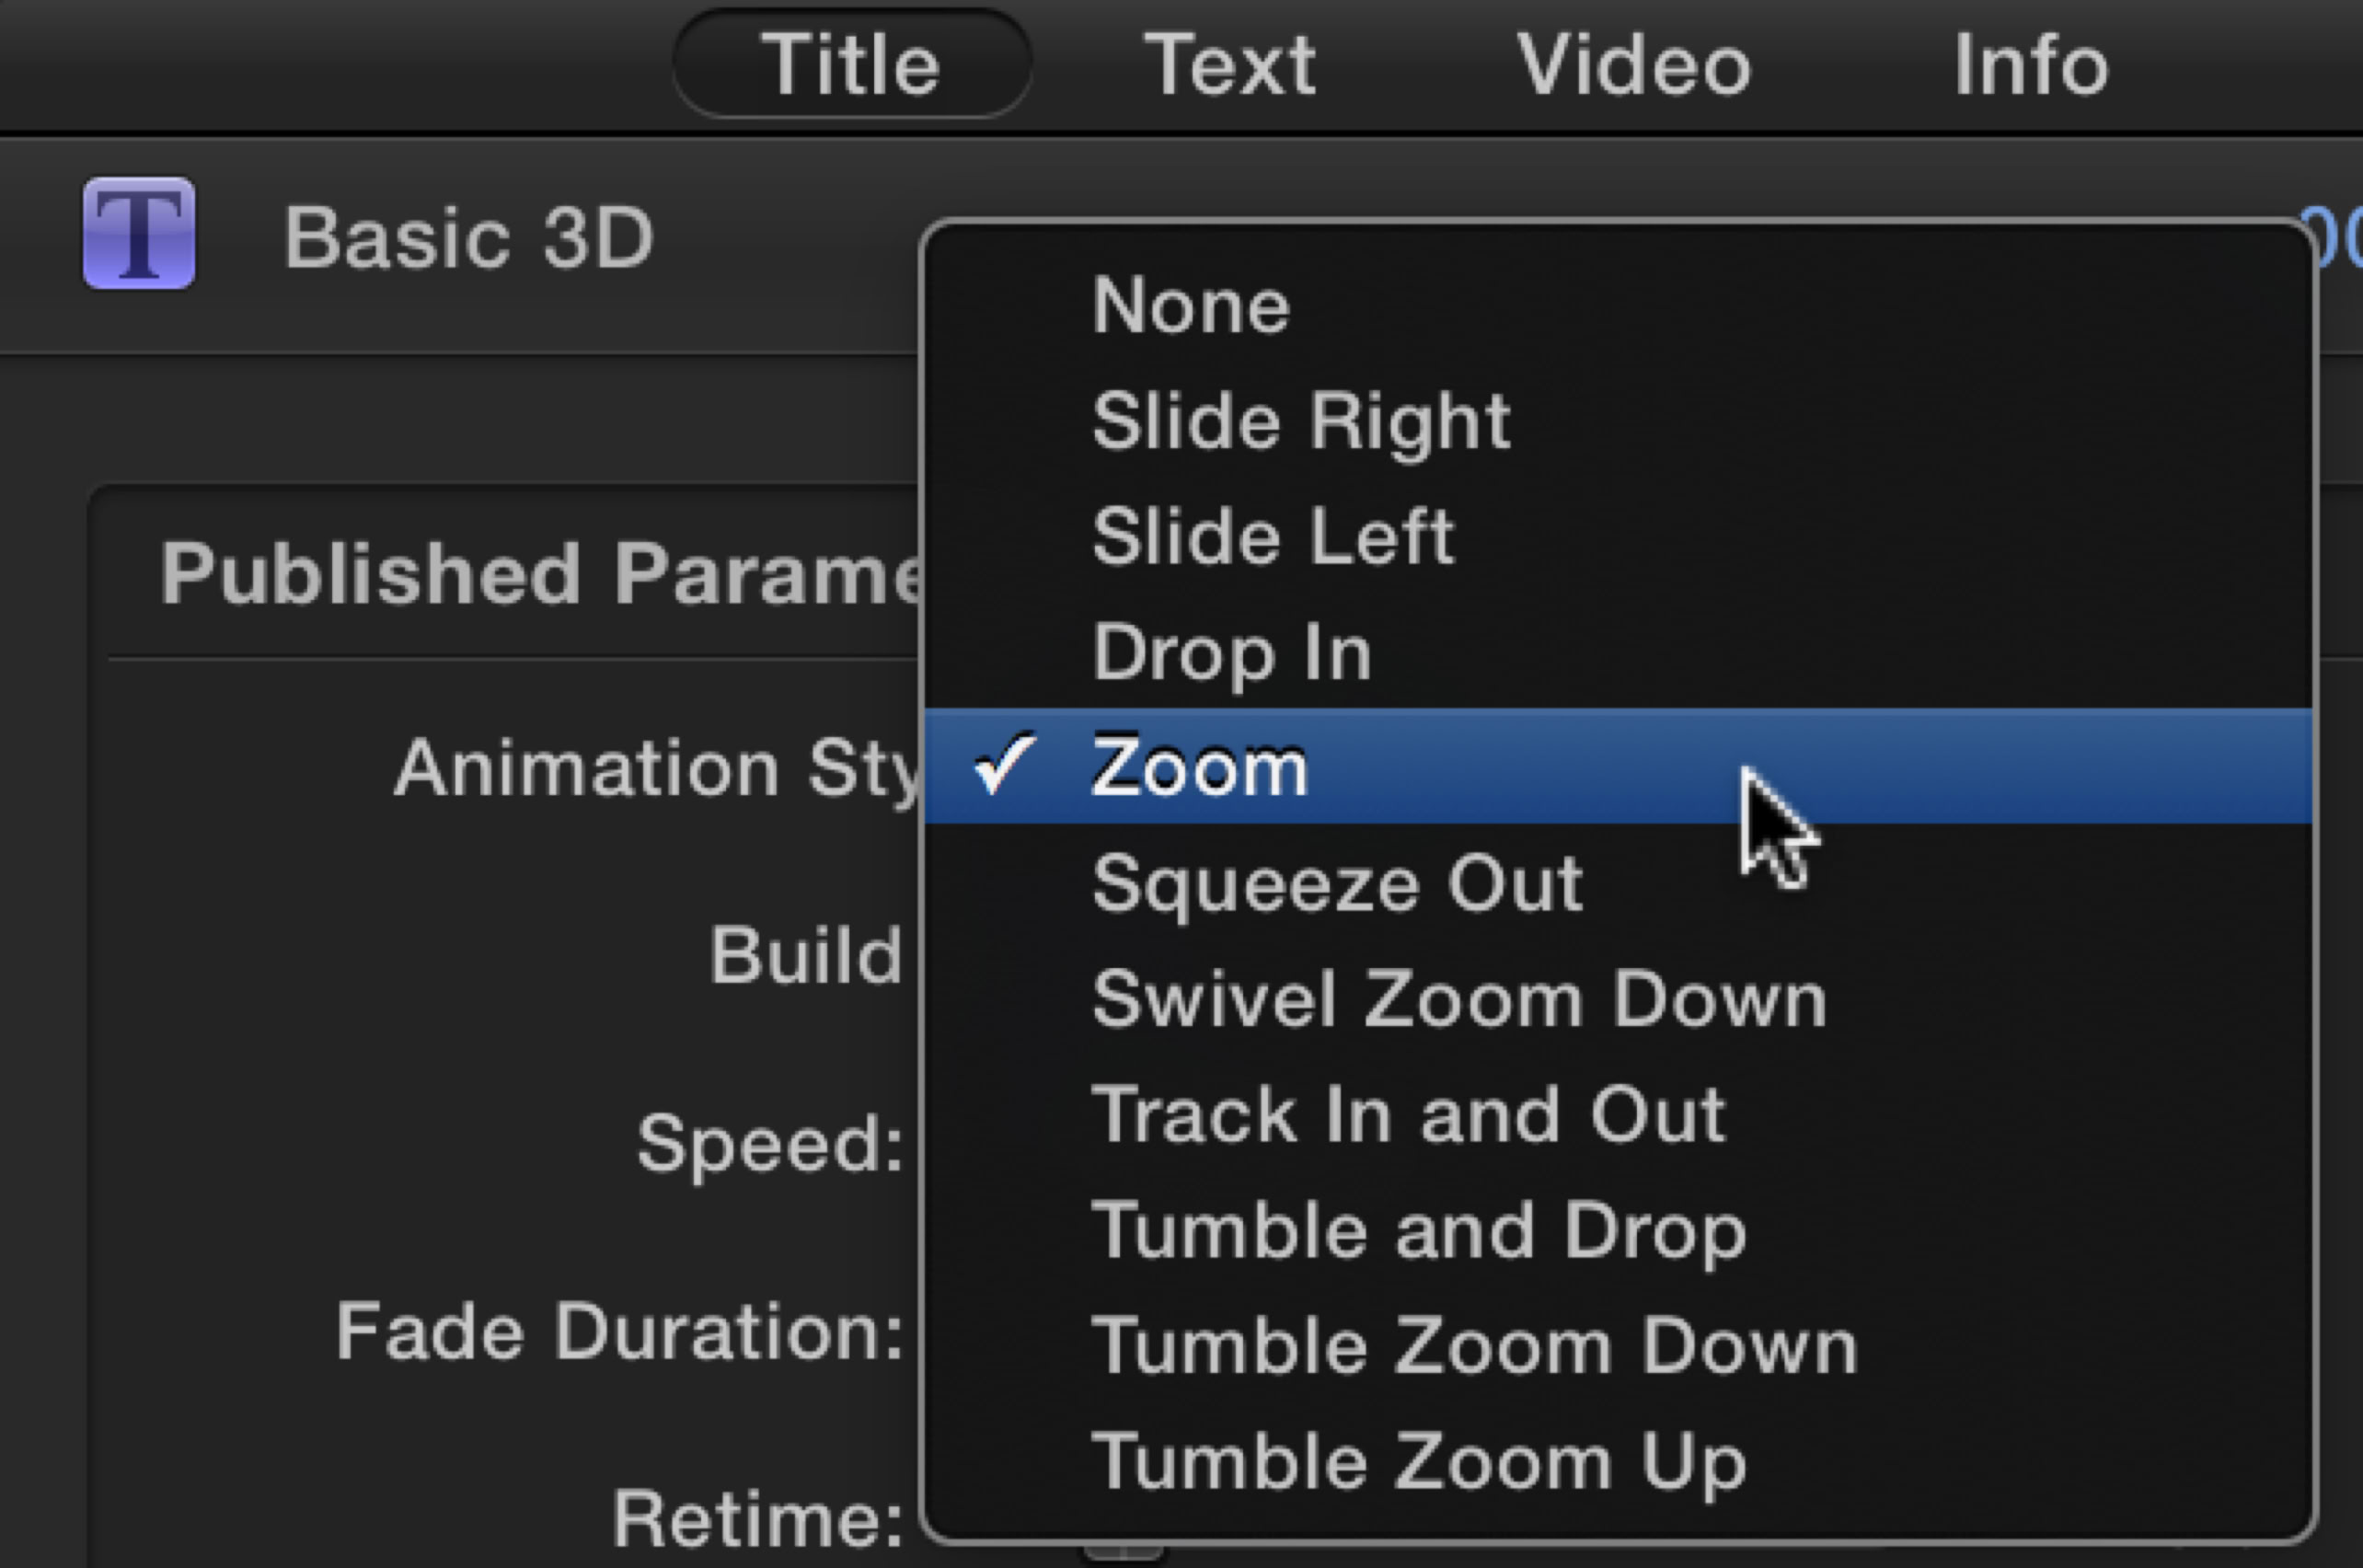Image resolution: width=2363 pixels, height=1568 pixels.
Task: Click the purple Basic 3D title icon
Action: (x=139, y=233)
